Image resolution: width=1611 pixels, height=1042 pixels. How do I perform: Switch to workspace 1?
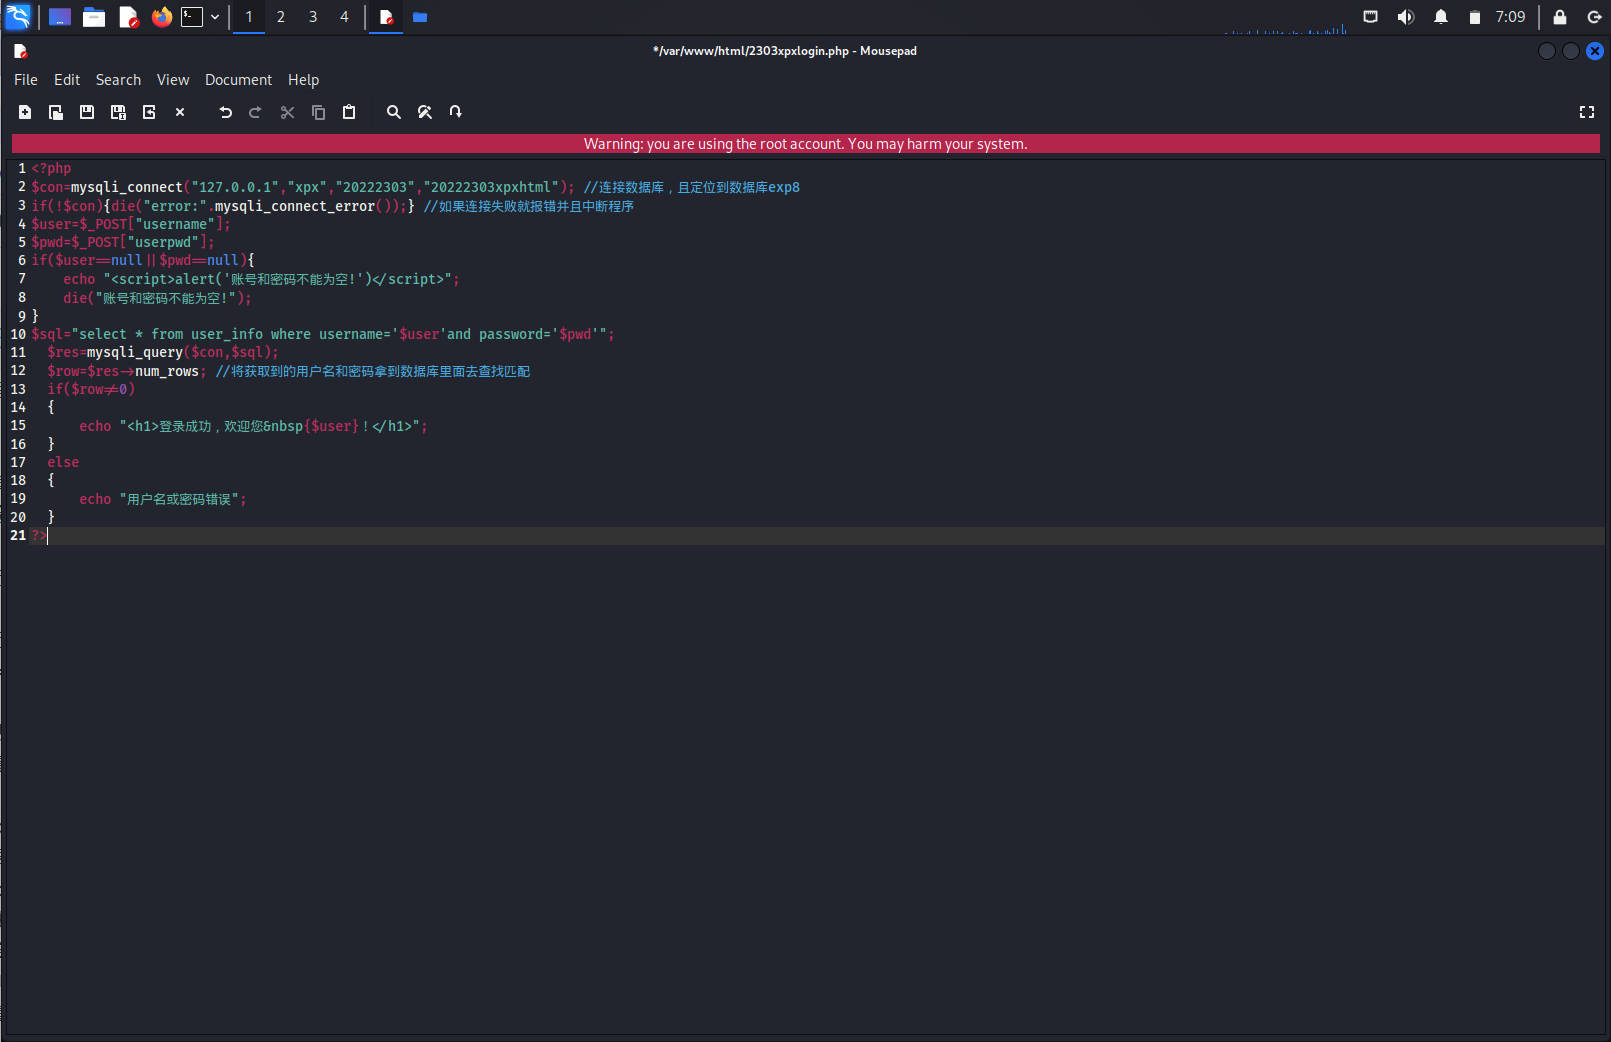tap(249, 17)
